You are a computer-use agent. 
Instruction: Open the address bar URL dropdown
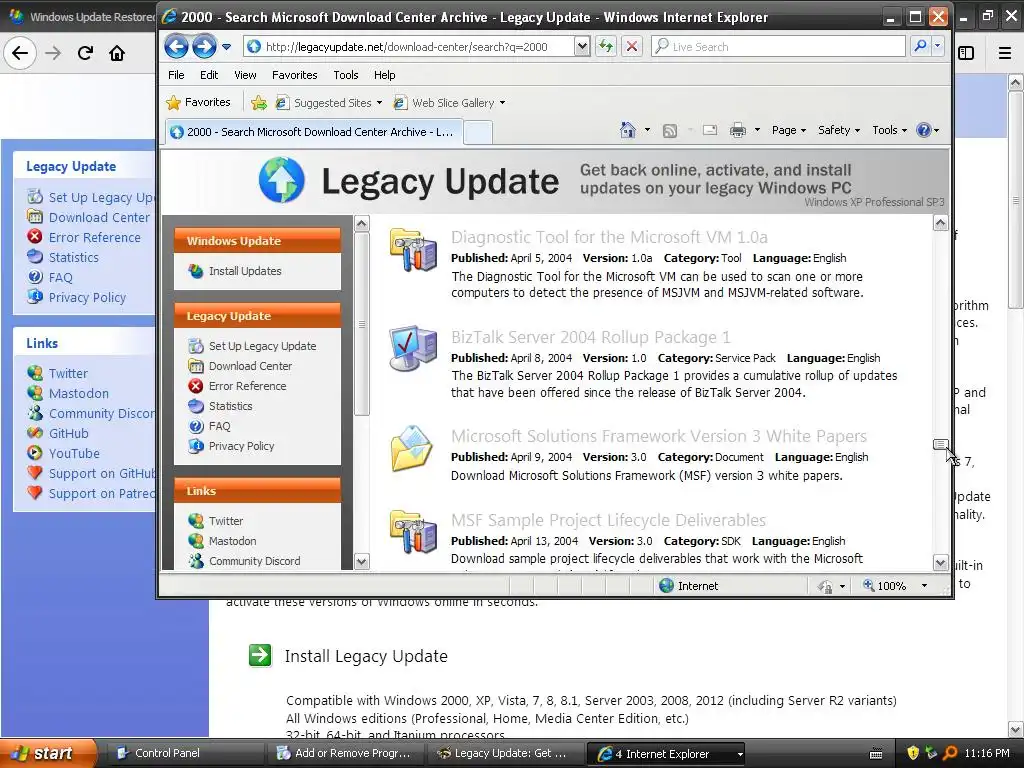pos(582,46)
